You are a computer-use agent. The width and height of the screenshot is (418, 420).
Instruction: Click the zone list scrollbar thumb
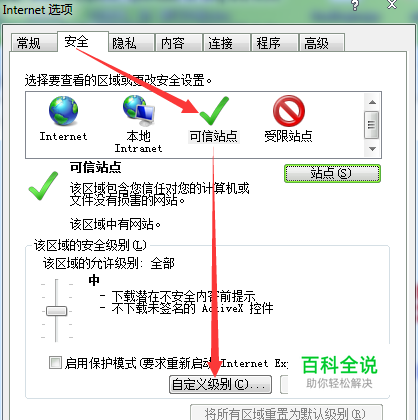372,125
